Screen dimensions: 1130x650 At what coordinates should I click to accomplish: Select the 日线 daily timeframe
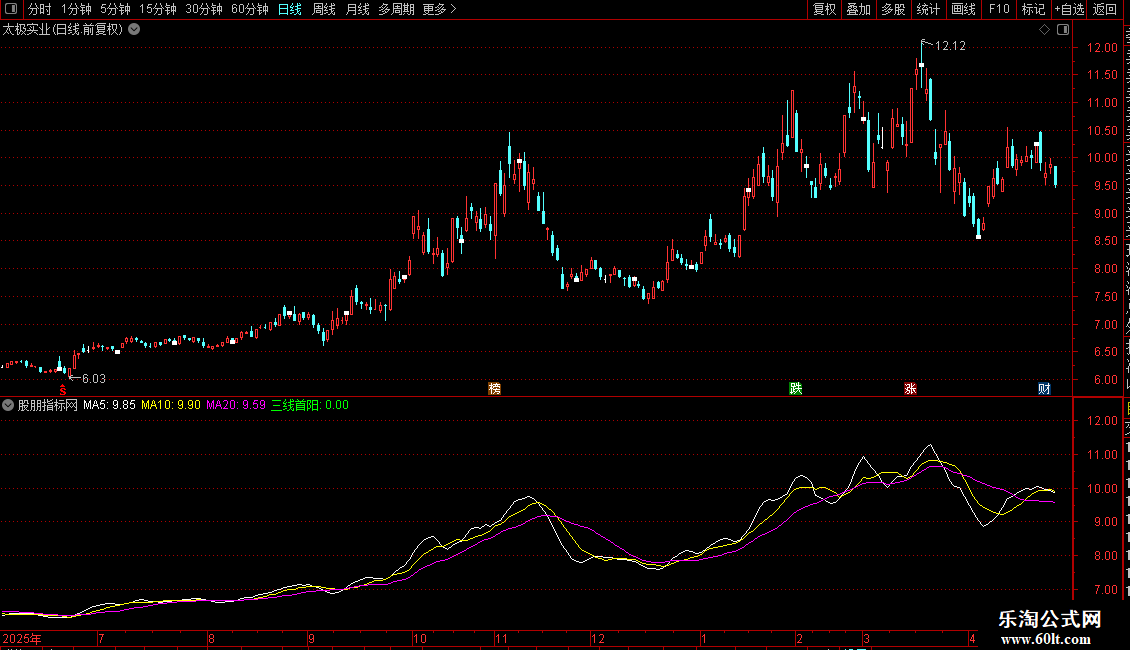290,9
